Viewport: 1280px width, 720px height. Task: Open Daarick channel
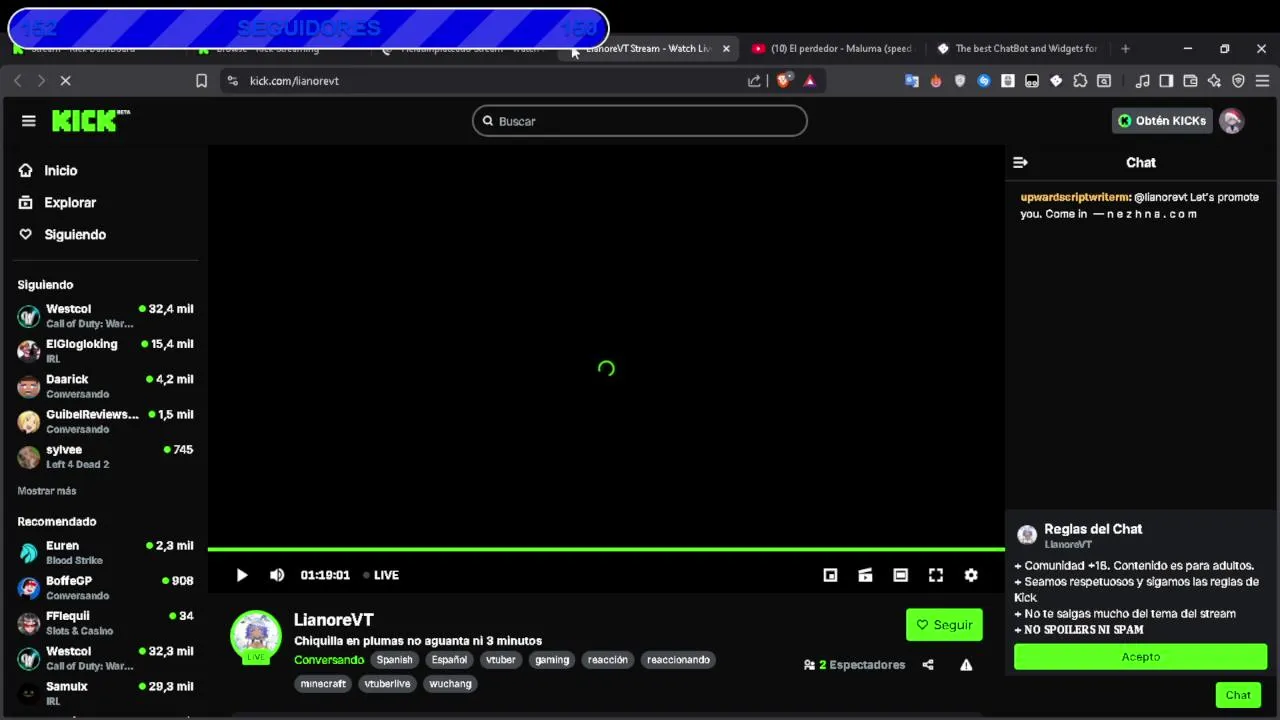pos(105,386)
